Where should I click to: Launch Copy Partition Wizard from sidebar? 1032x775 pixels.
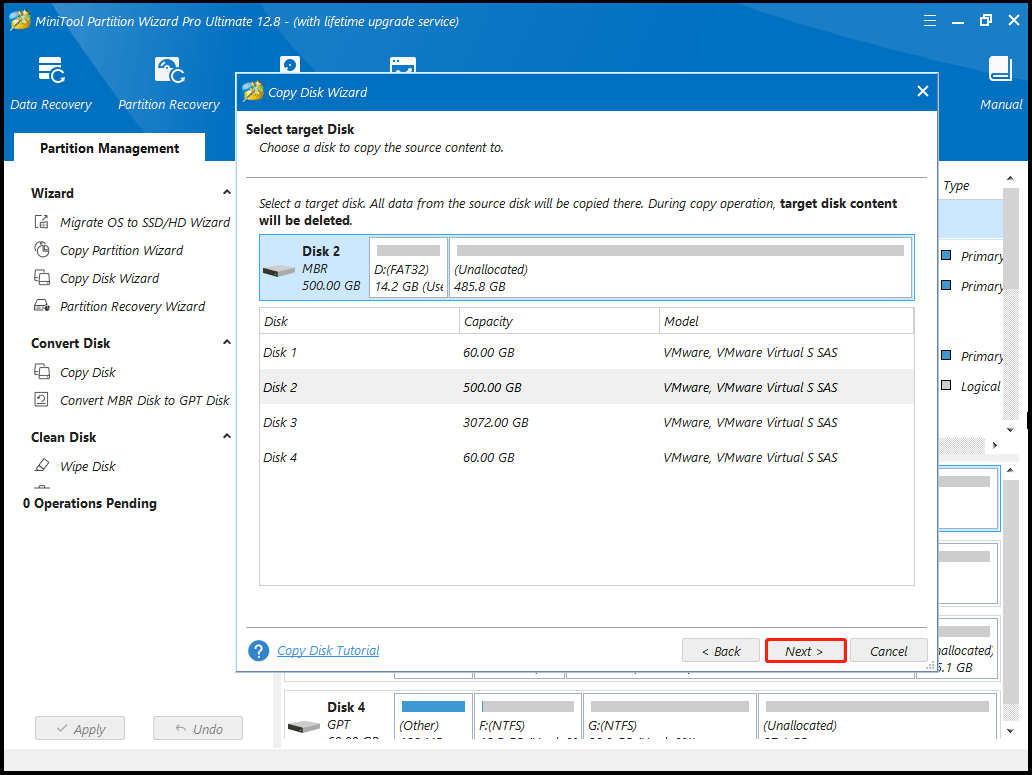pyautogui.click(x=122, y=251)
